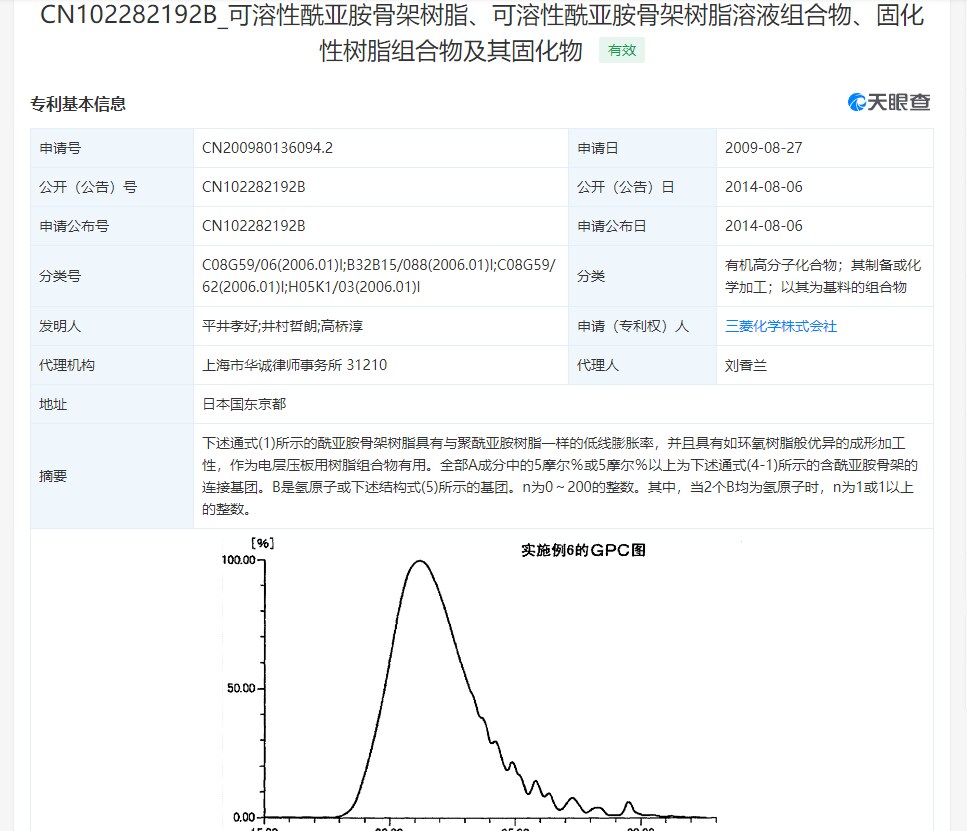The image size is (967, 831).
Task: Click the inventors 平井孝好;井村哲朗;高桥淳
Action: coord(282,326)
